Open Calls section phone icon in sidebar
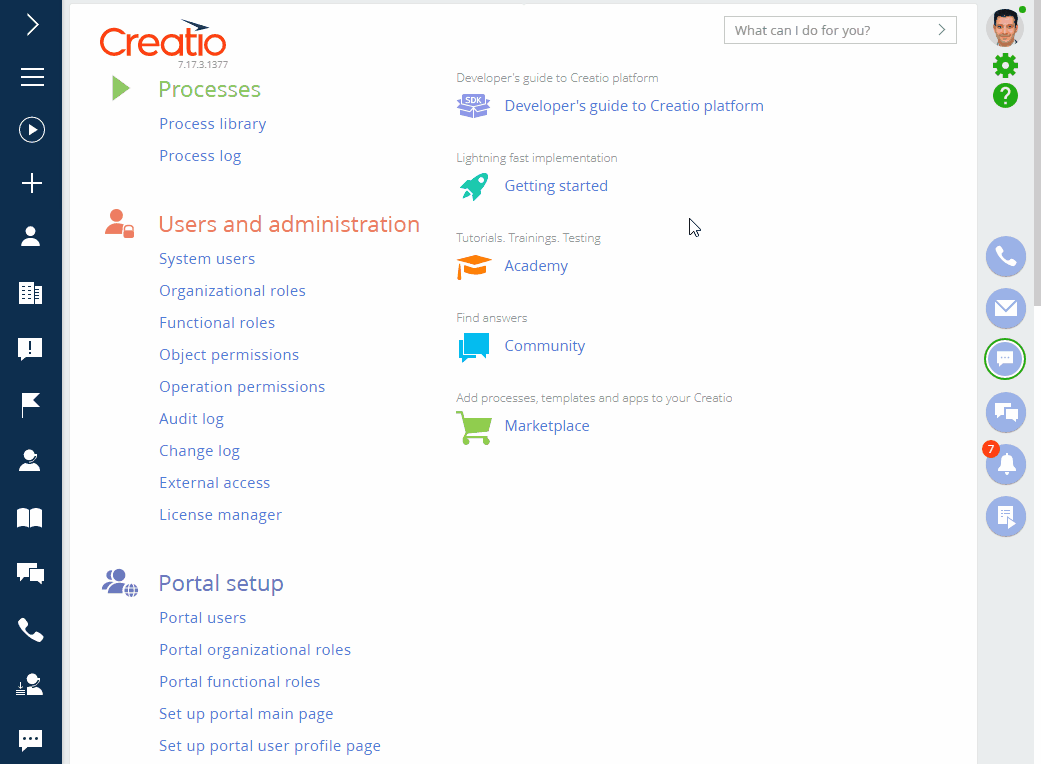1041x764 pixels. [31, 630]
